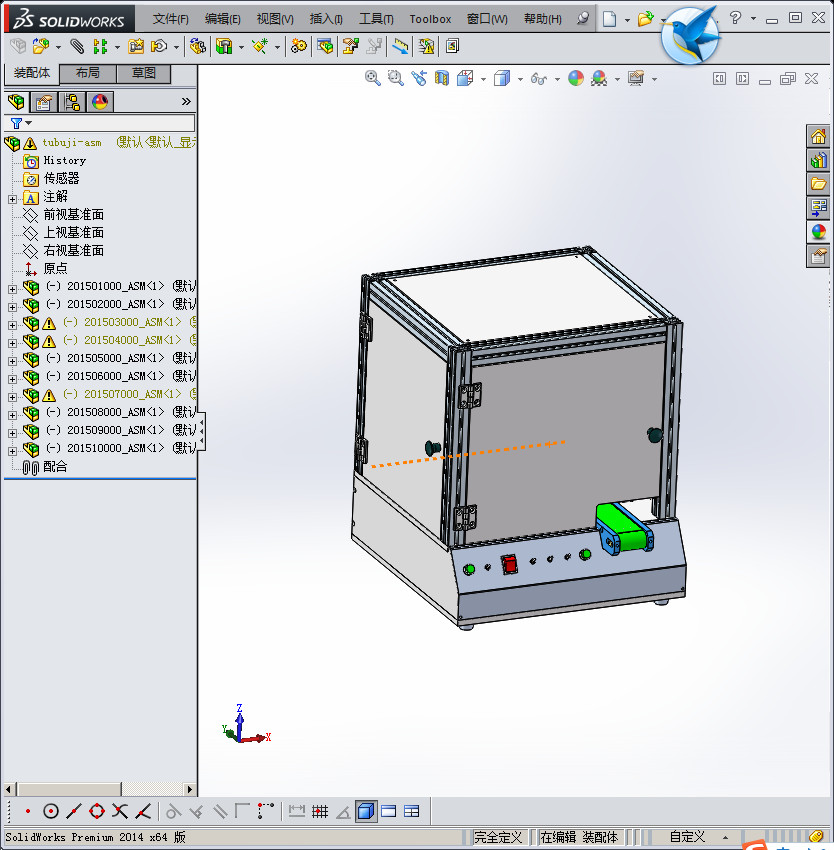Toggle the intersection snap button

point(120,812)
